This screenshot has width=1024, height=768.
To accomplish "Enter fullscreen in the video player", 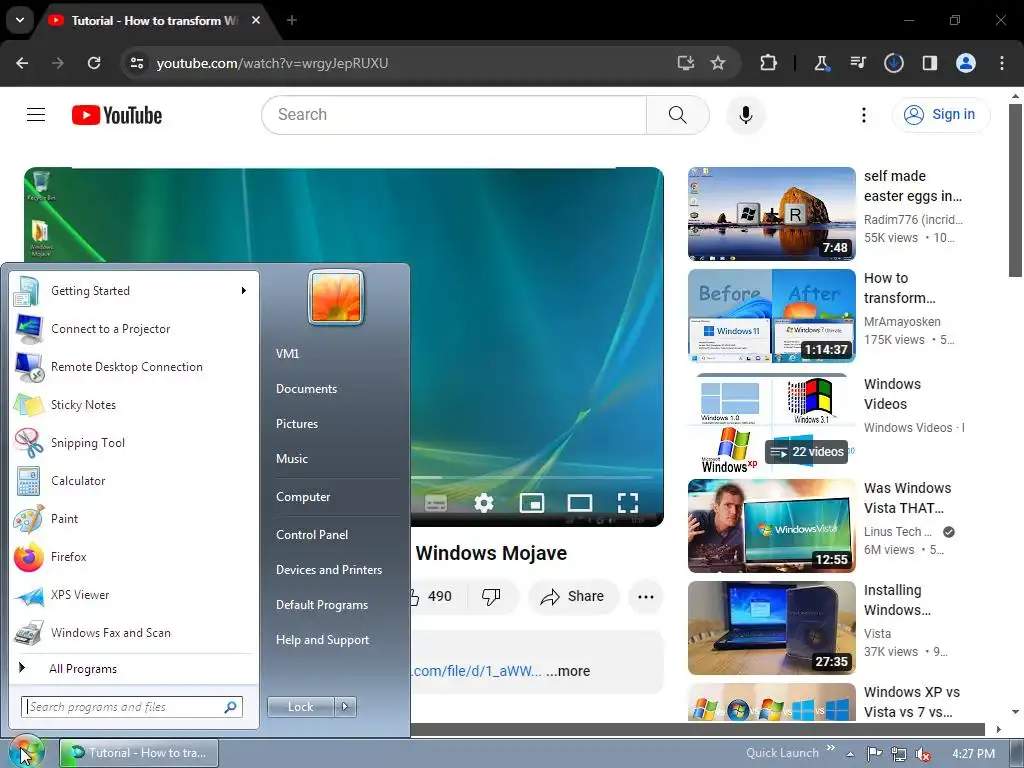I will pos(628,503).
